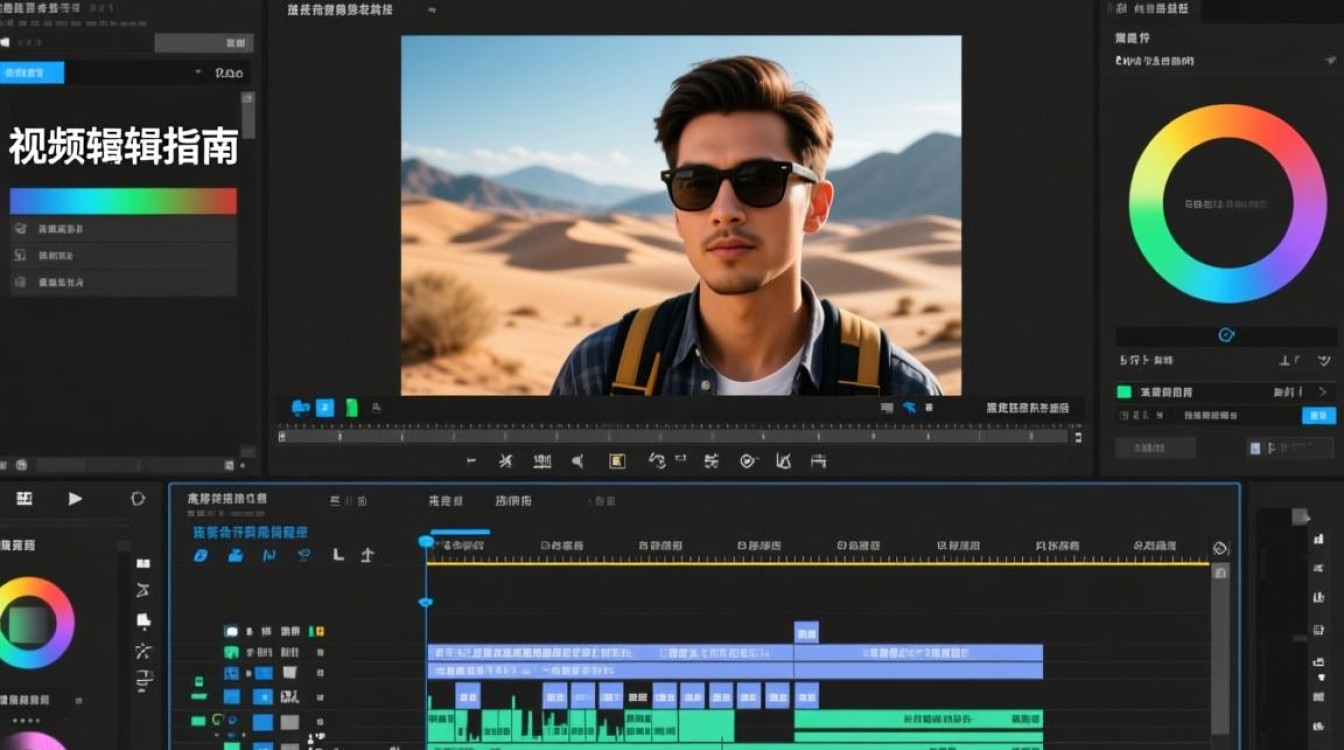The image size is (1344, 750).
Task: Click the circular target icon in the preview toolbar
Action: click(748, 461)
